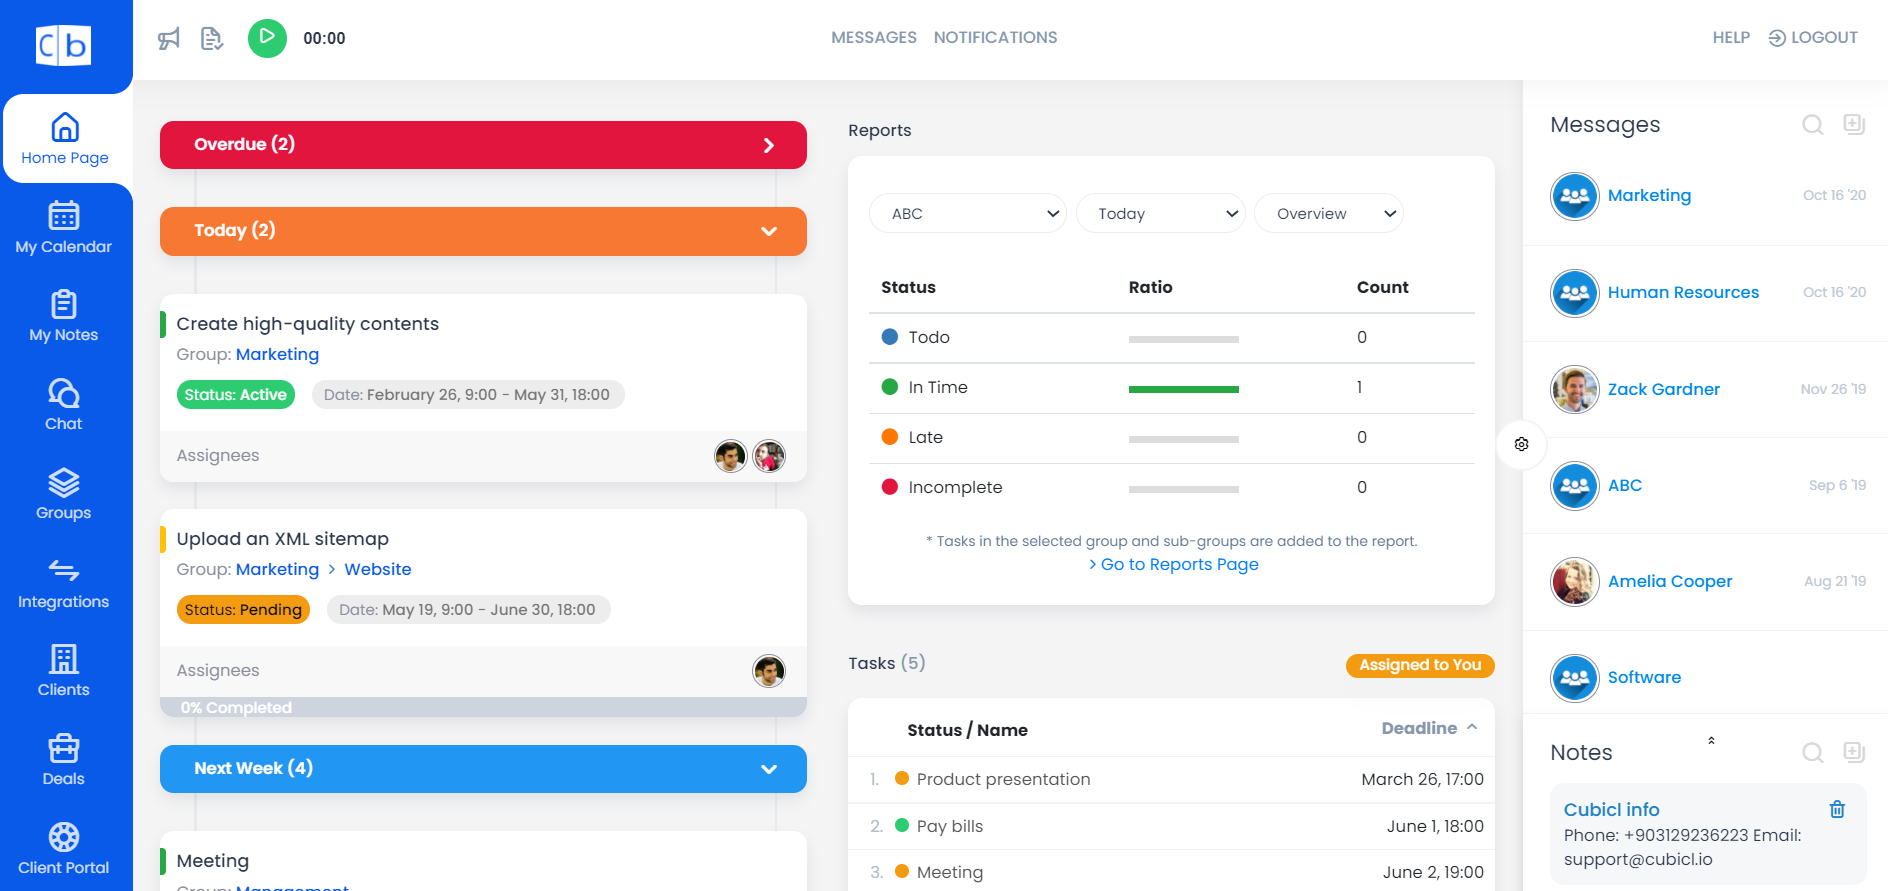Image resolution: width=1888 pixels, height=891 pixels.
Task: Collapse the Today (2) section
Action: click(x=483, y=231)
